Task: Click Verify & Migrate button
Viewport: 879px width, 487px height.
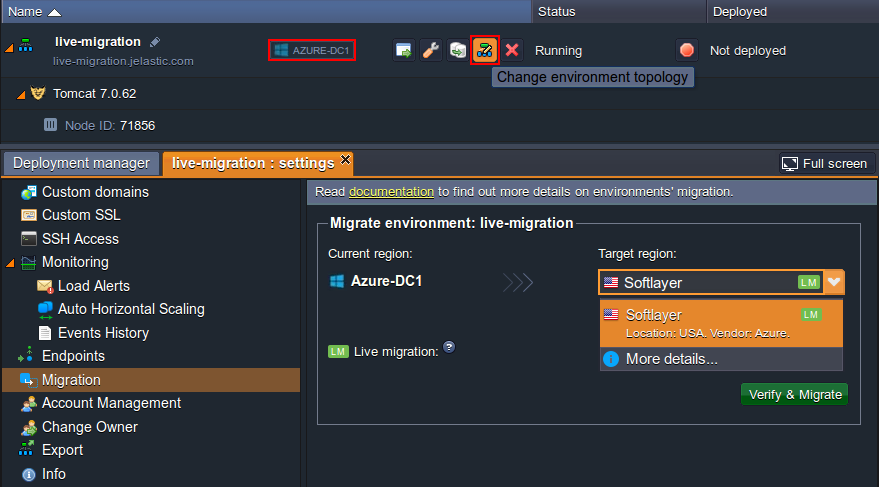Action: click(794, 395)
